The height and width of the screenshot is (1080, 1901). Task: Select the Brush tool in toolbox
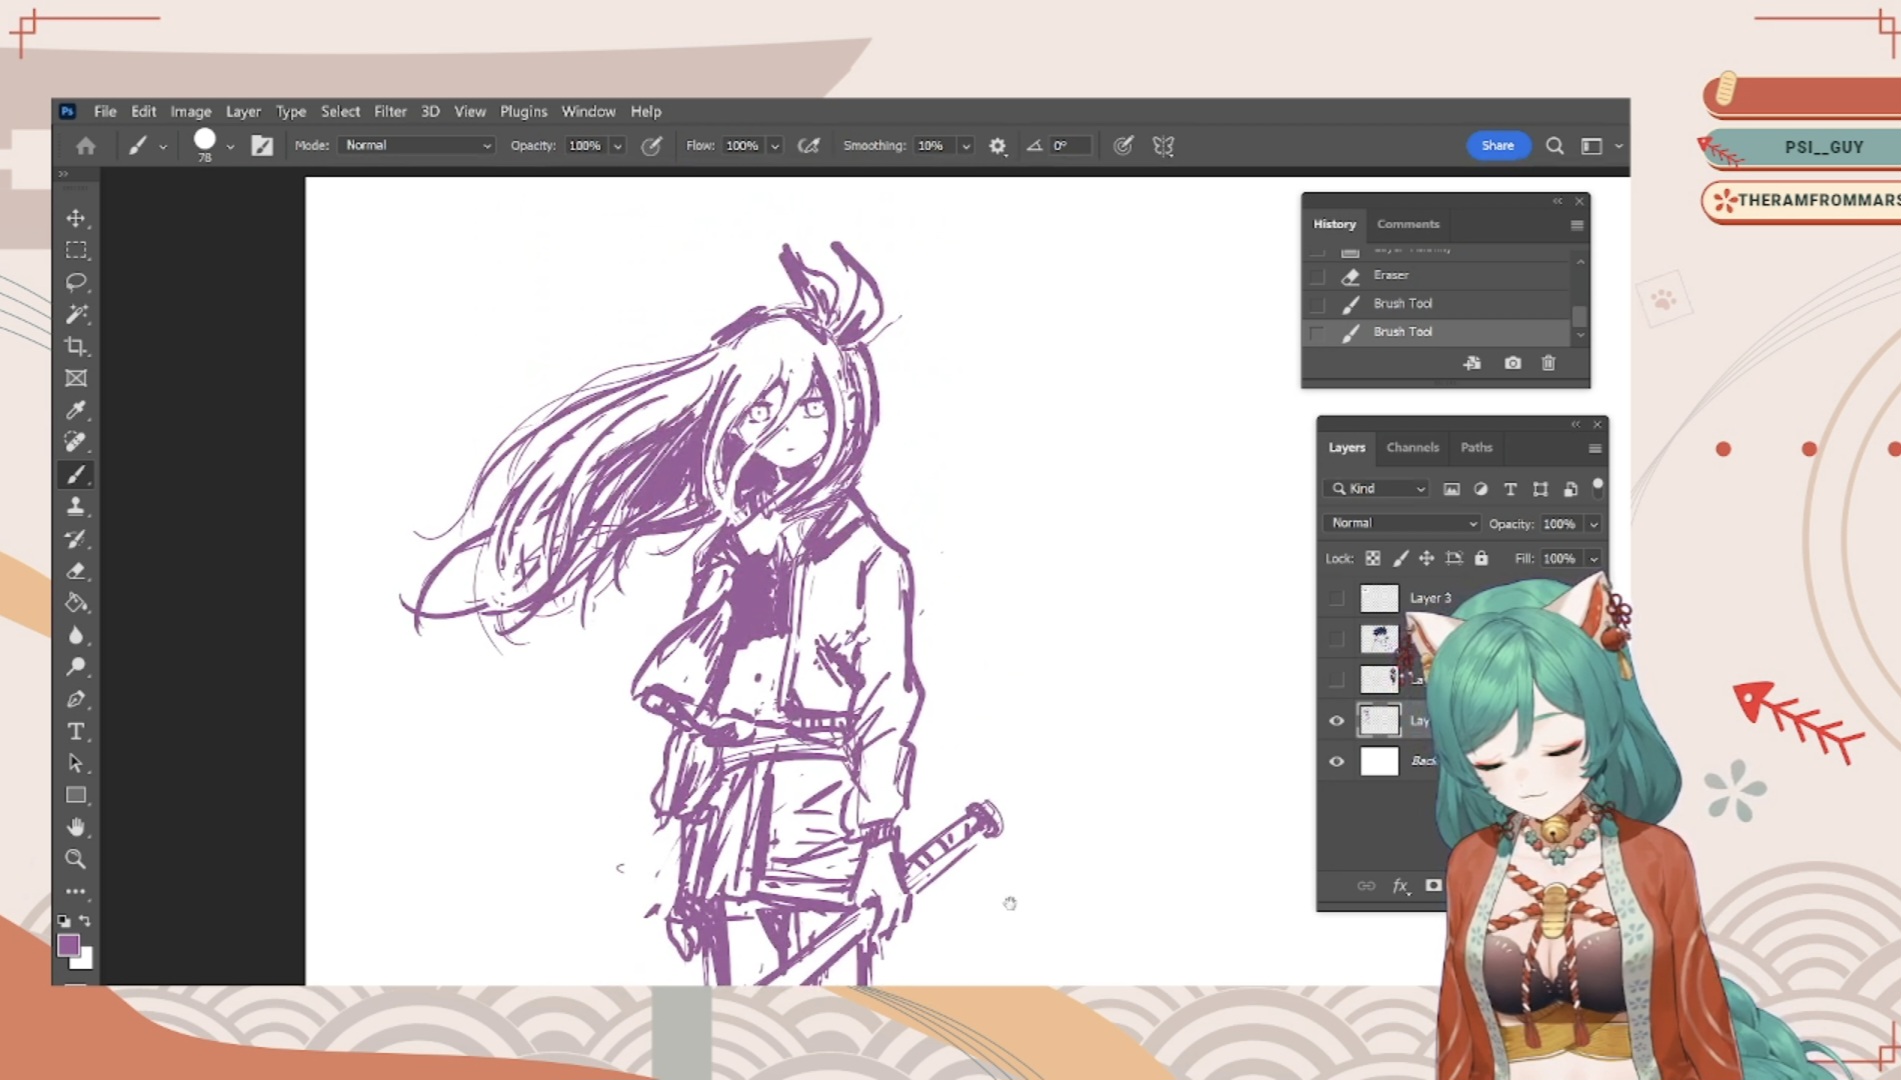76,475
